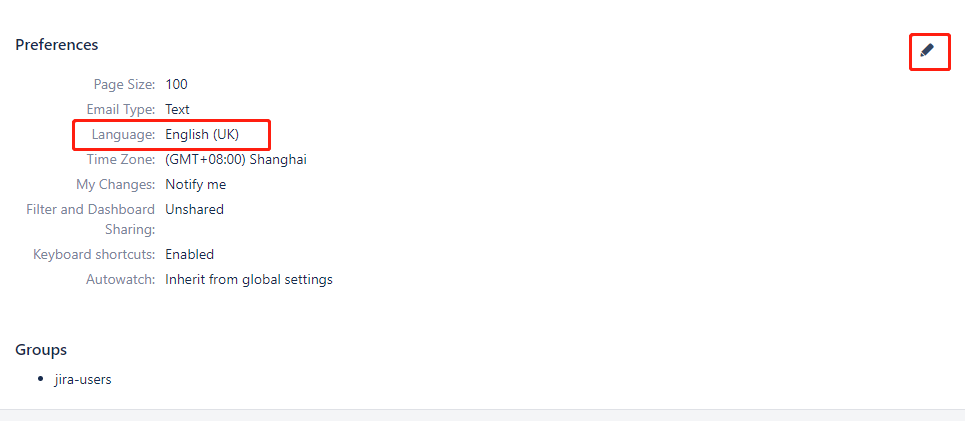Click the Email Type value Text
The width and height of the screenshot is (965, 421).
177,110
